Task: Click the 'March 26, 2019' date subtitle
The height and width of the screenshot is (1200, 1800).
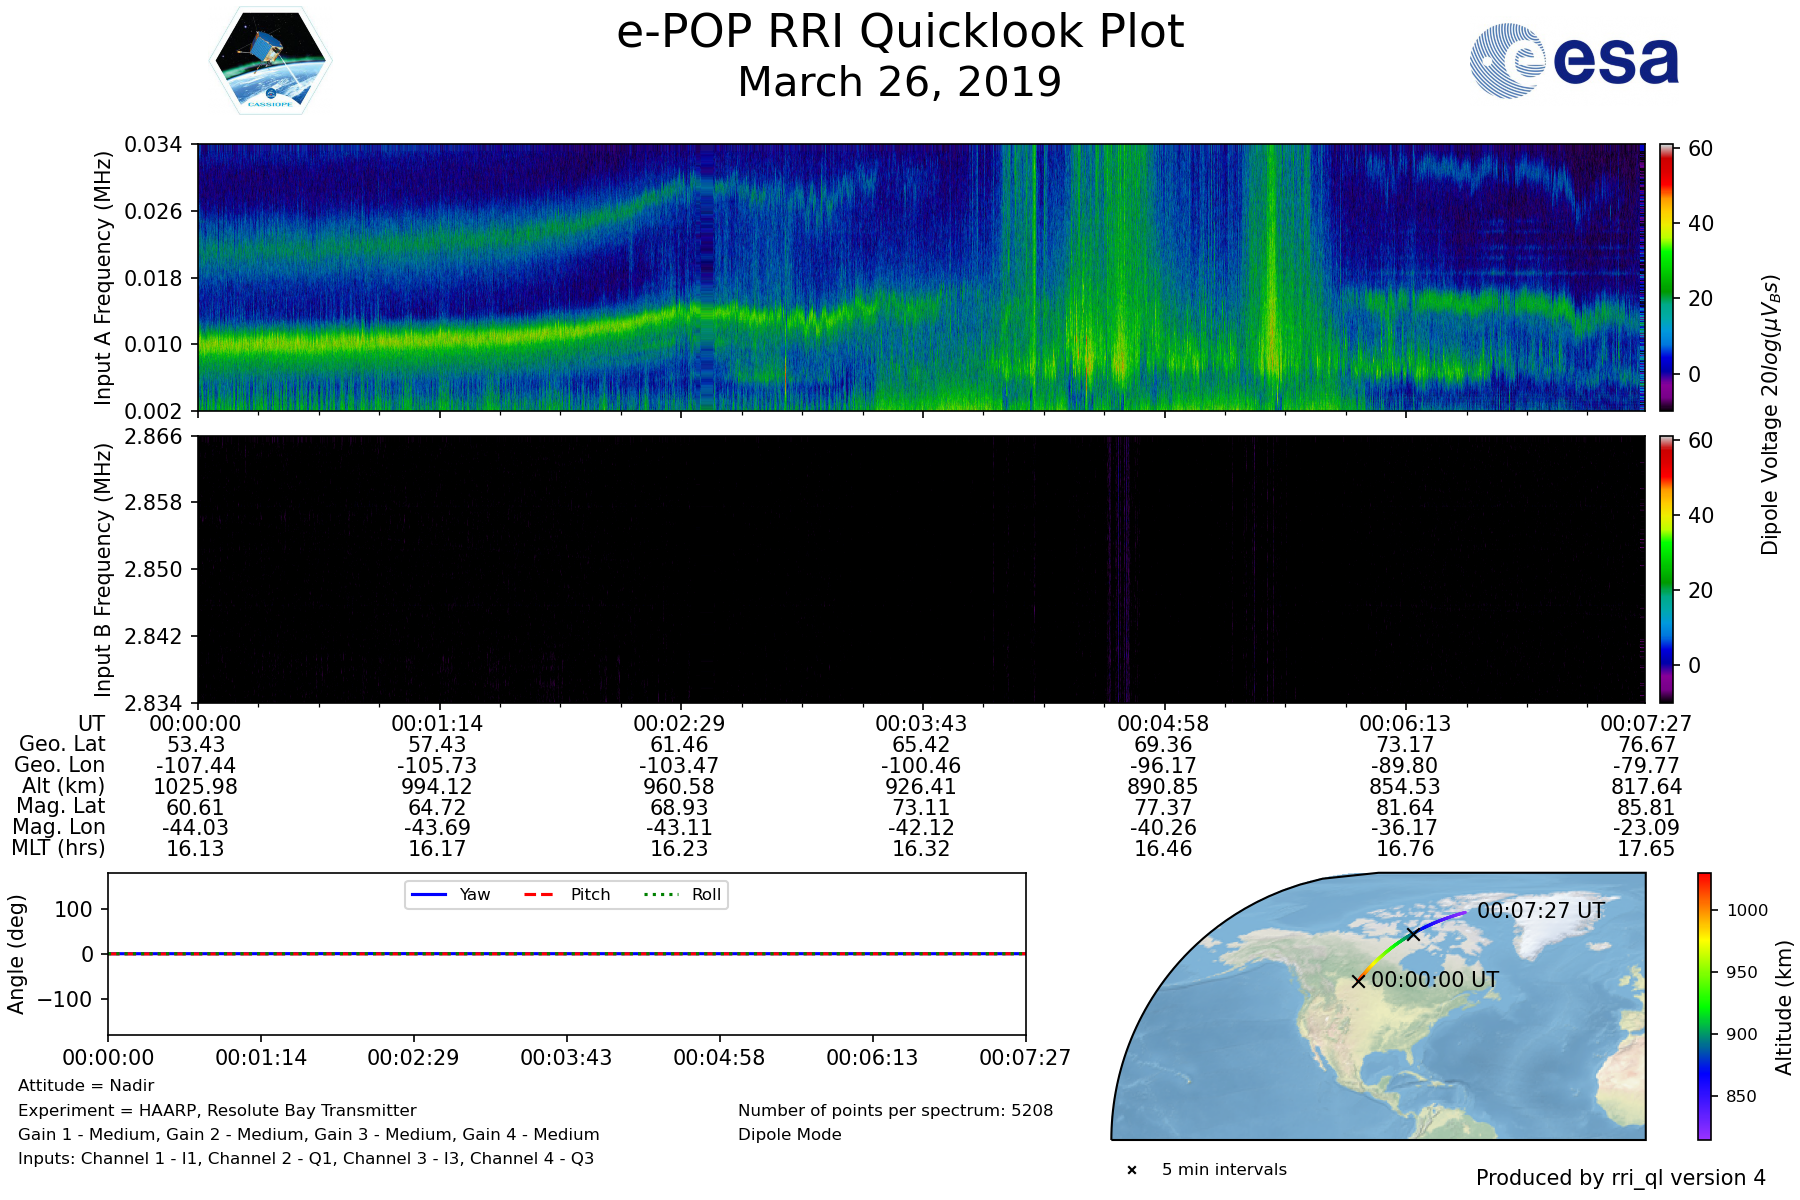Action: [900, 82]
